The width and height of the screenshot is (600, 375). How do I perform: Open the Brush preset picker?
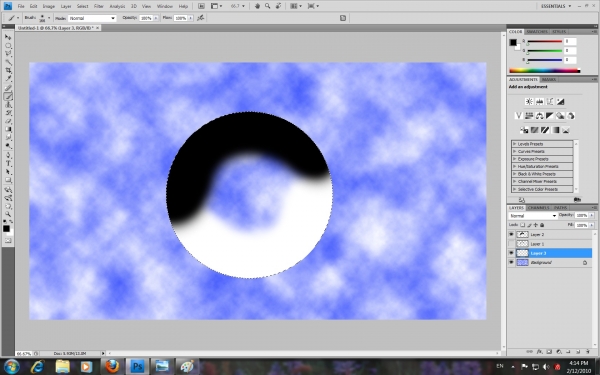pos(44,18)
